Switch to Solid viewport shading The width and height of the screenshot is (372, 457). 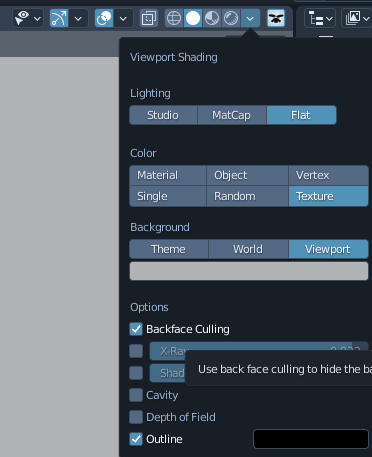(x=193, y=18)
